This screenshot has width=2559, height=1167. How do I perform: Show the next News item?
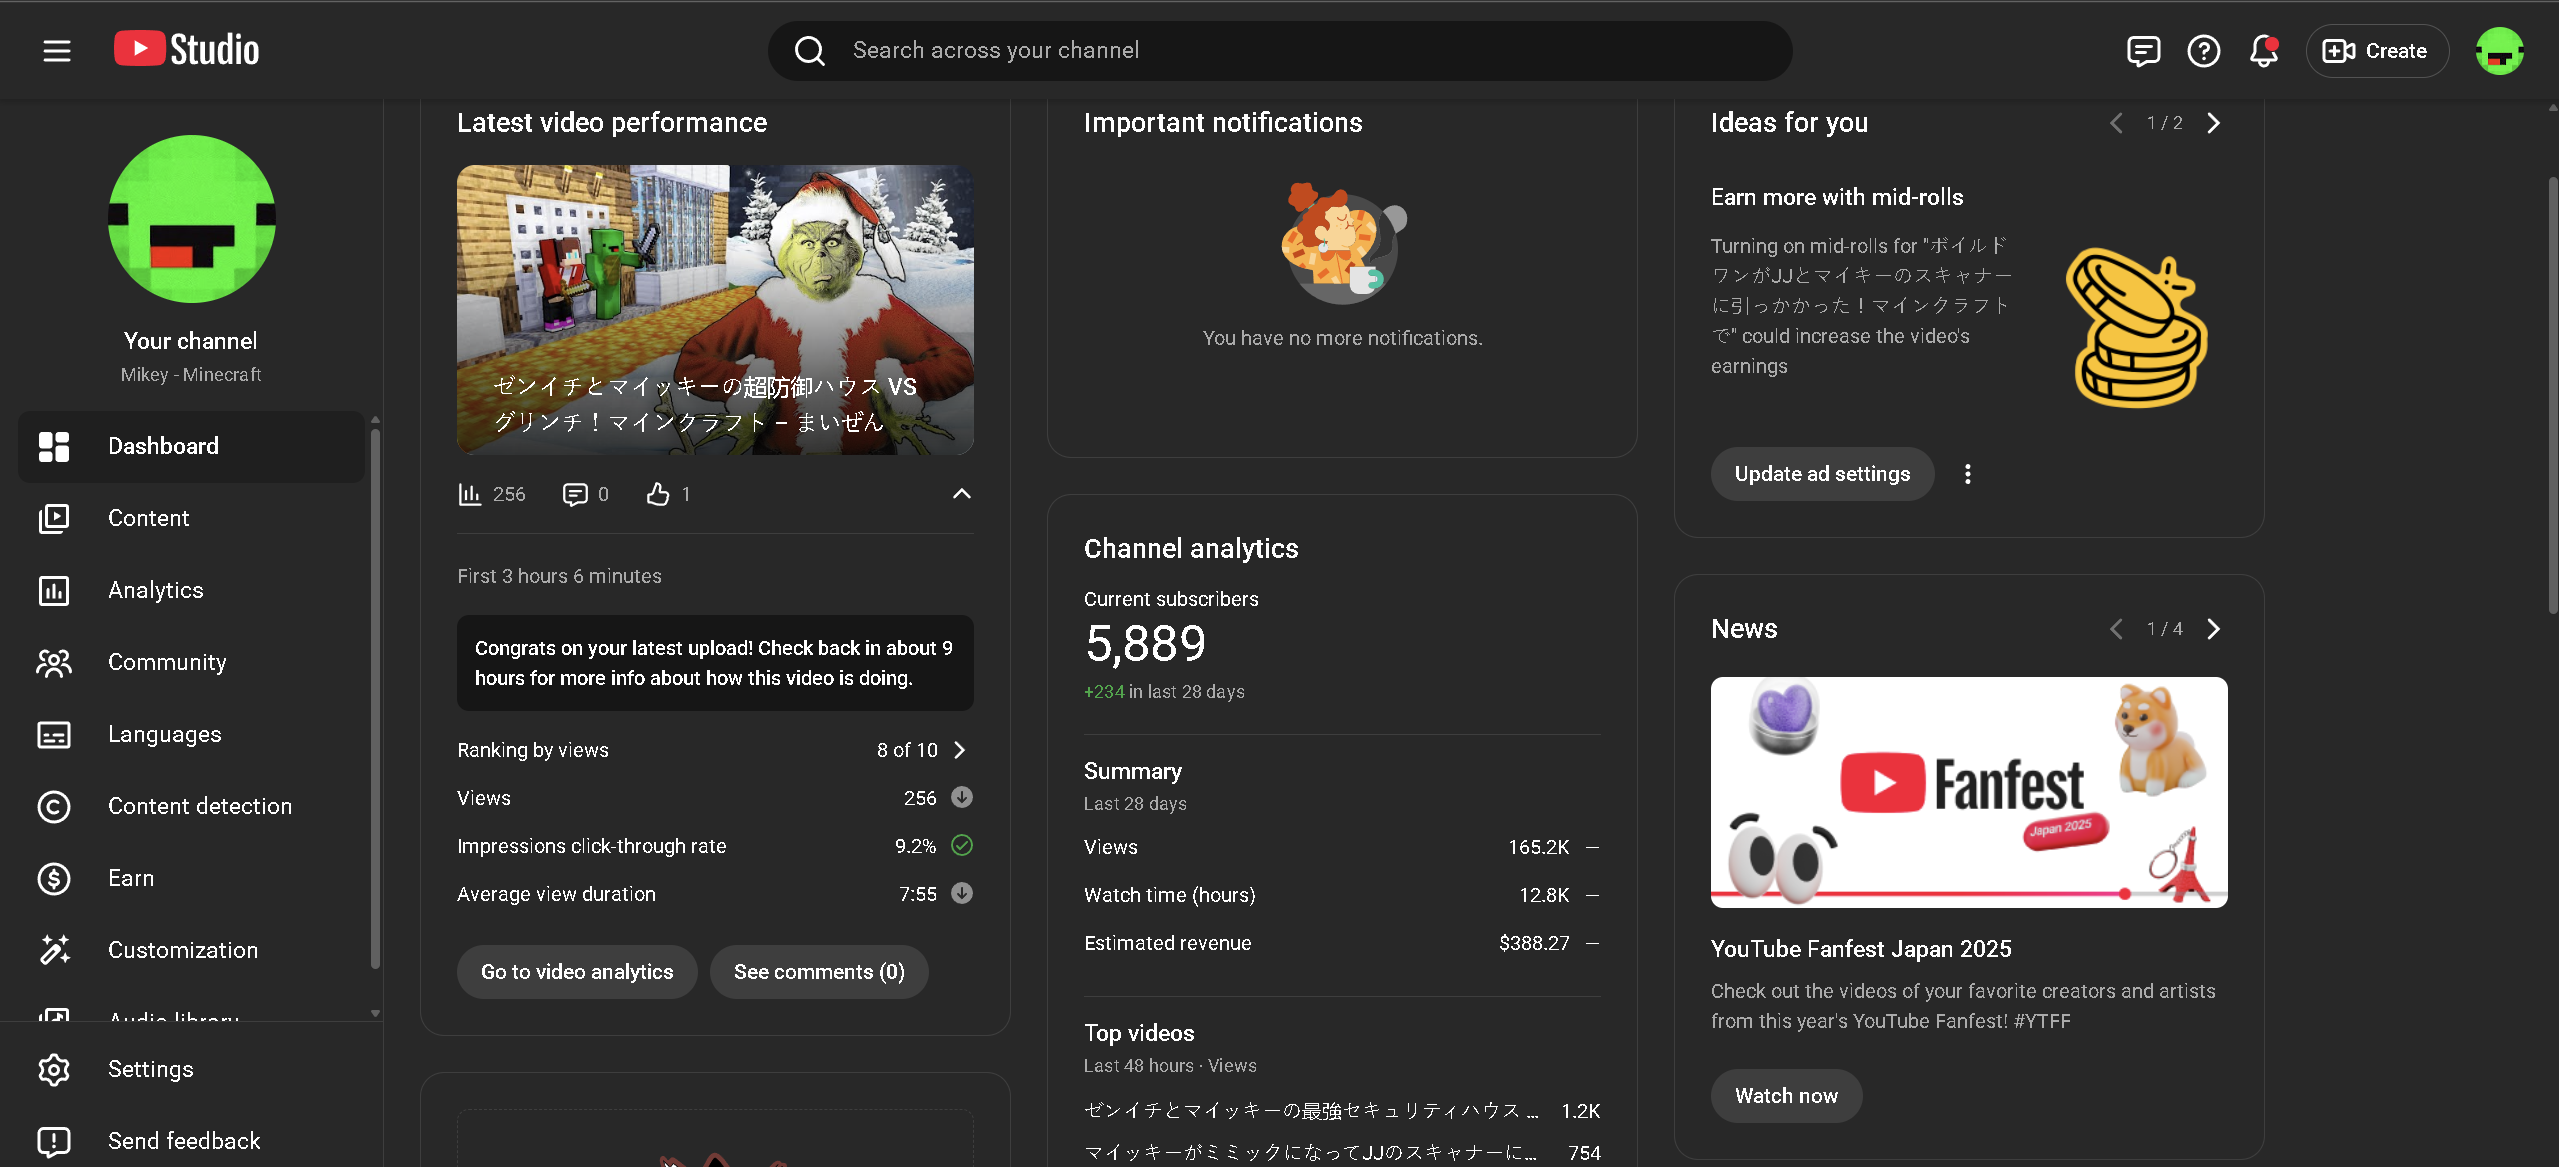(x=2213, y=629)
